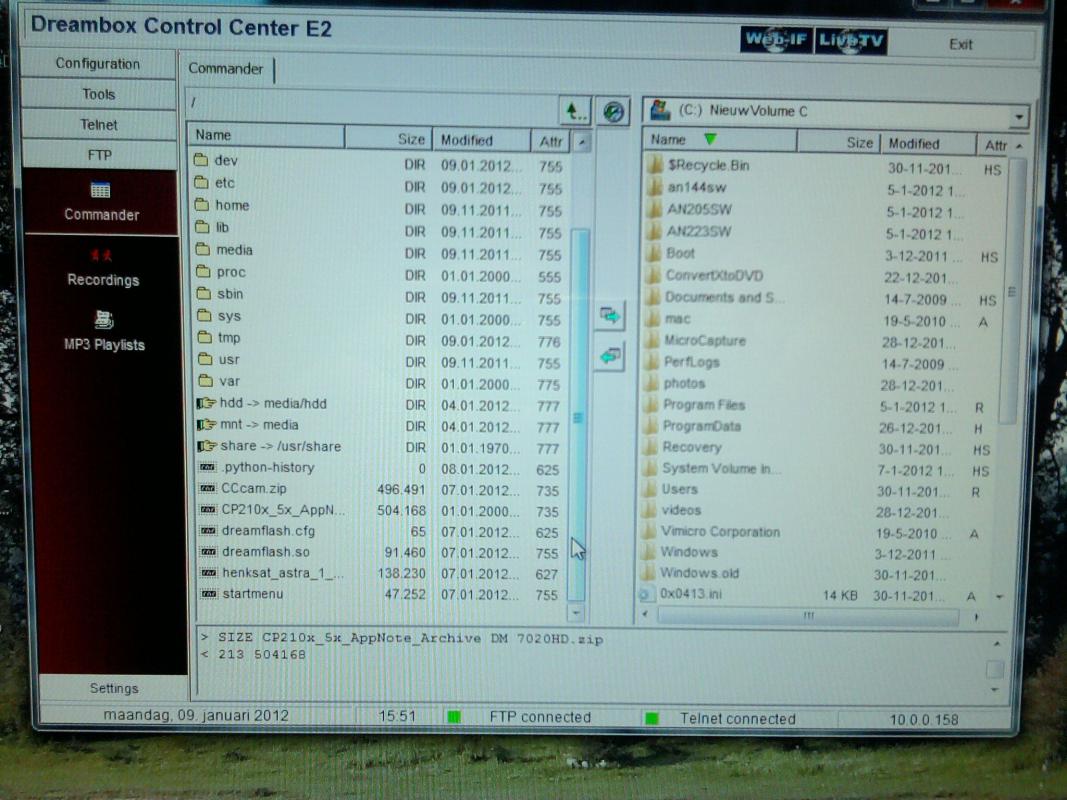1067x800 pixels.
Task: Open the Recordings section
Action: 103,268
